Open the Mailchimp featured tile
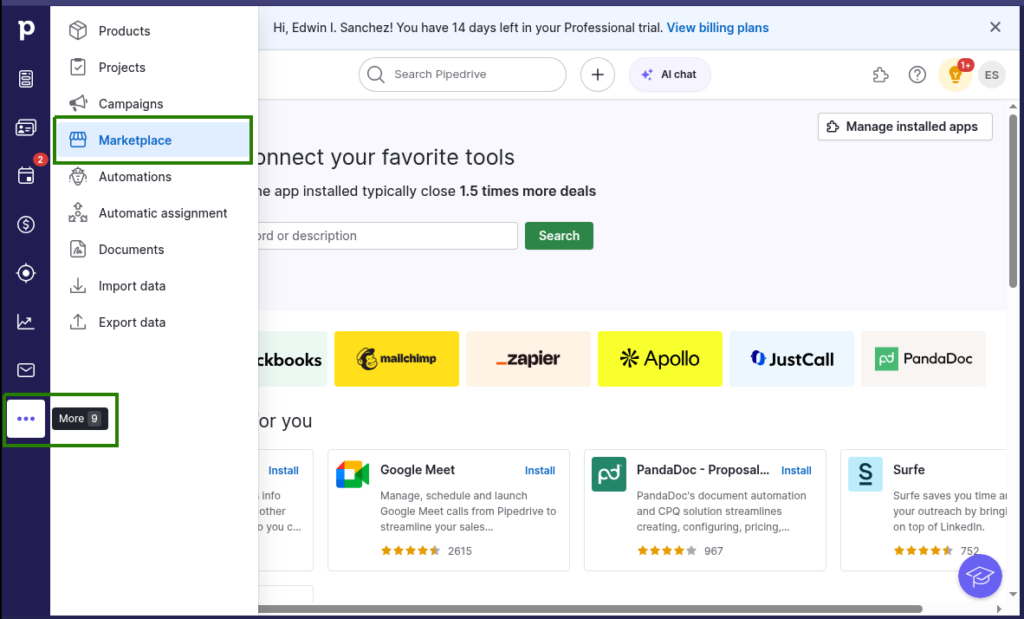This screenshot has height=619, width=1024. pyautogui.click(x=396, y=358)
